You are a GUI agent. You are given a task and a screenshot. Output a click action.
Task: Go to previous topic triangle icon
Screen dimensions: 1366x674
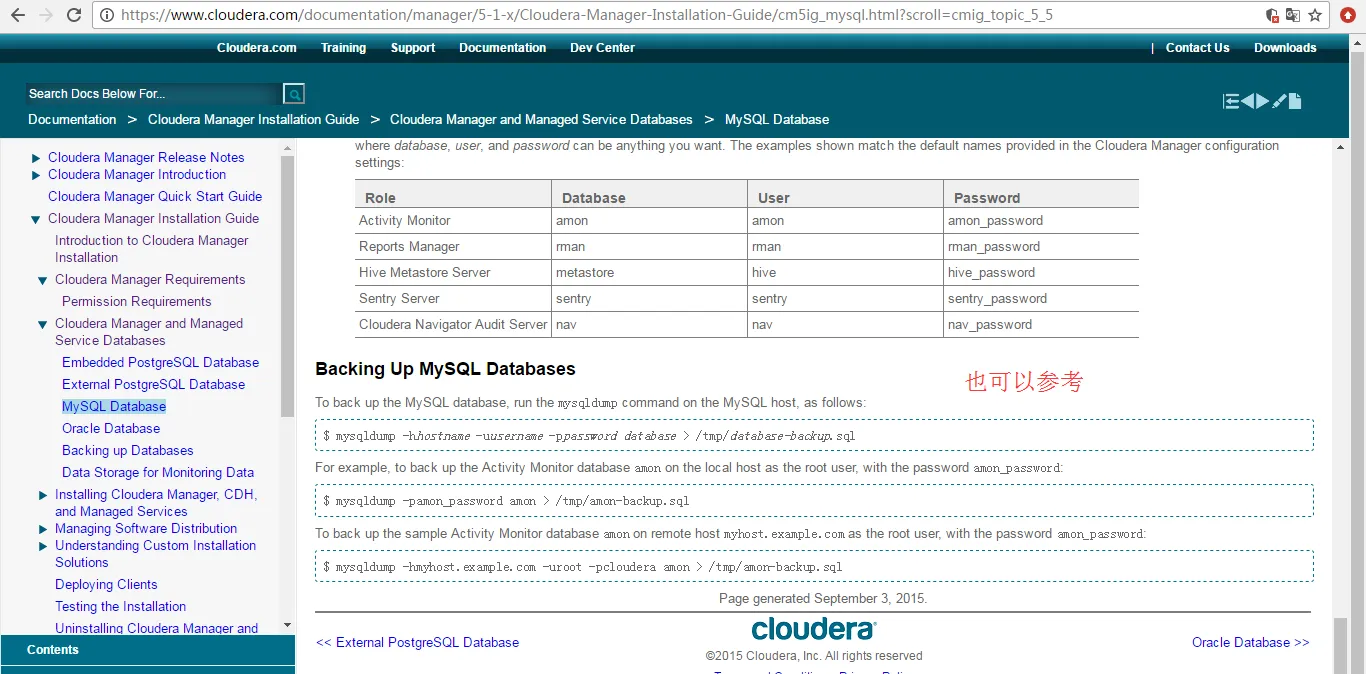(x=1247, y=101)
